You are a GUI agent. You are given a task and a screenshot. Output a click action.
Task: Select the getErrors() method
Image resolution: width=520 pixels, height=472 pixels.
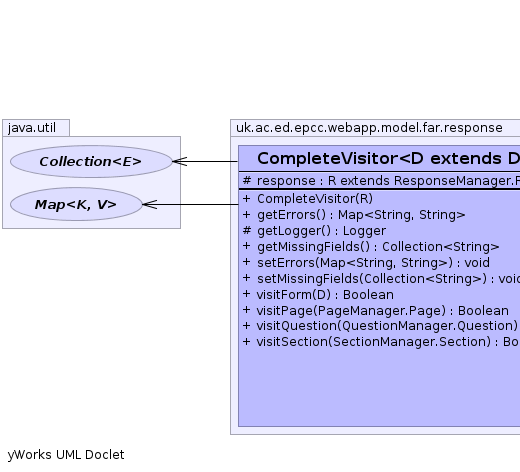[354, 215]
